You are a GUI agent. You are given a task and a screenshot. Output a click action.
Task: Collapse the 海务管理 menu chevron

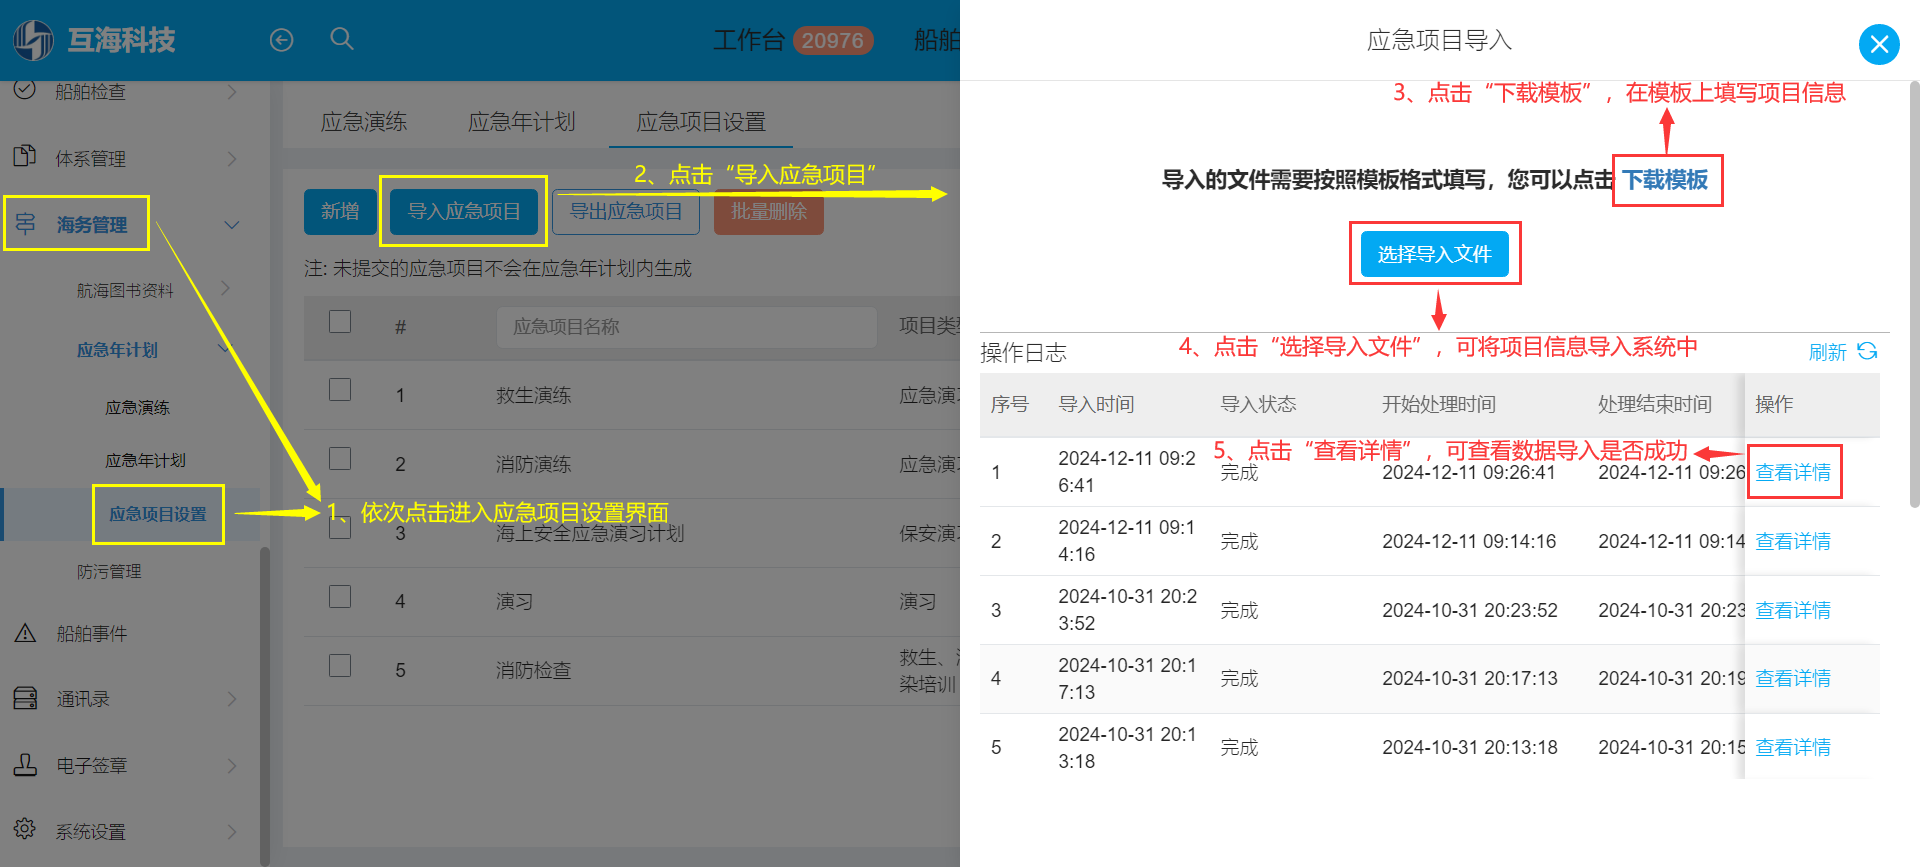[232, 225]
